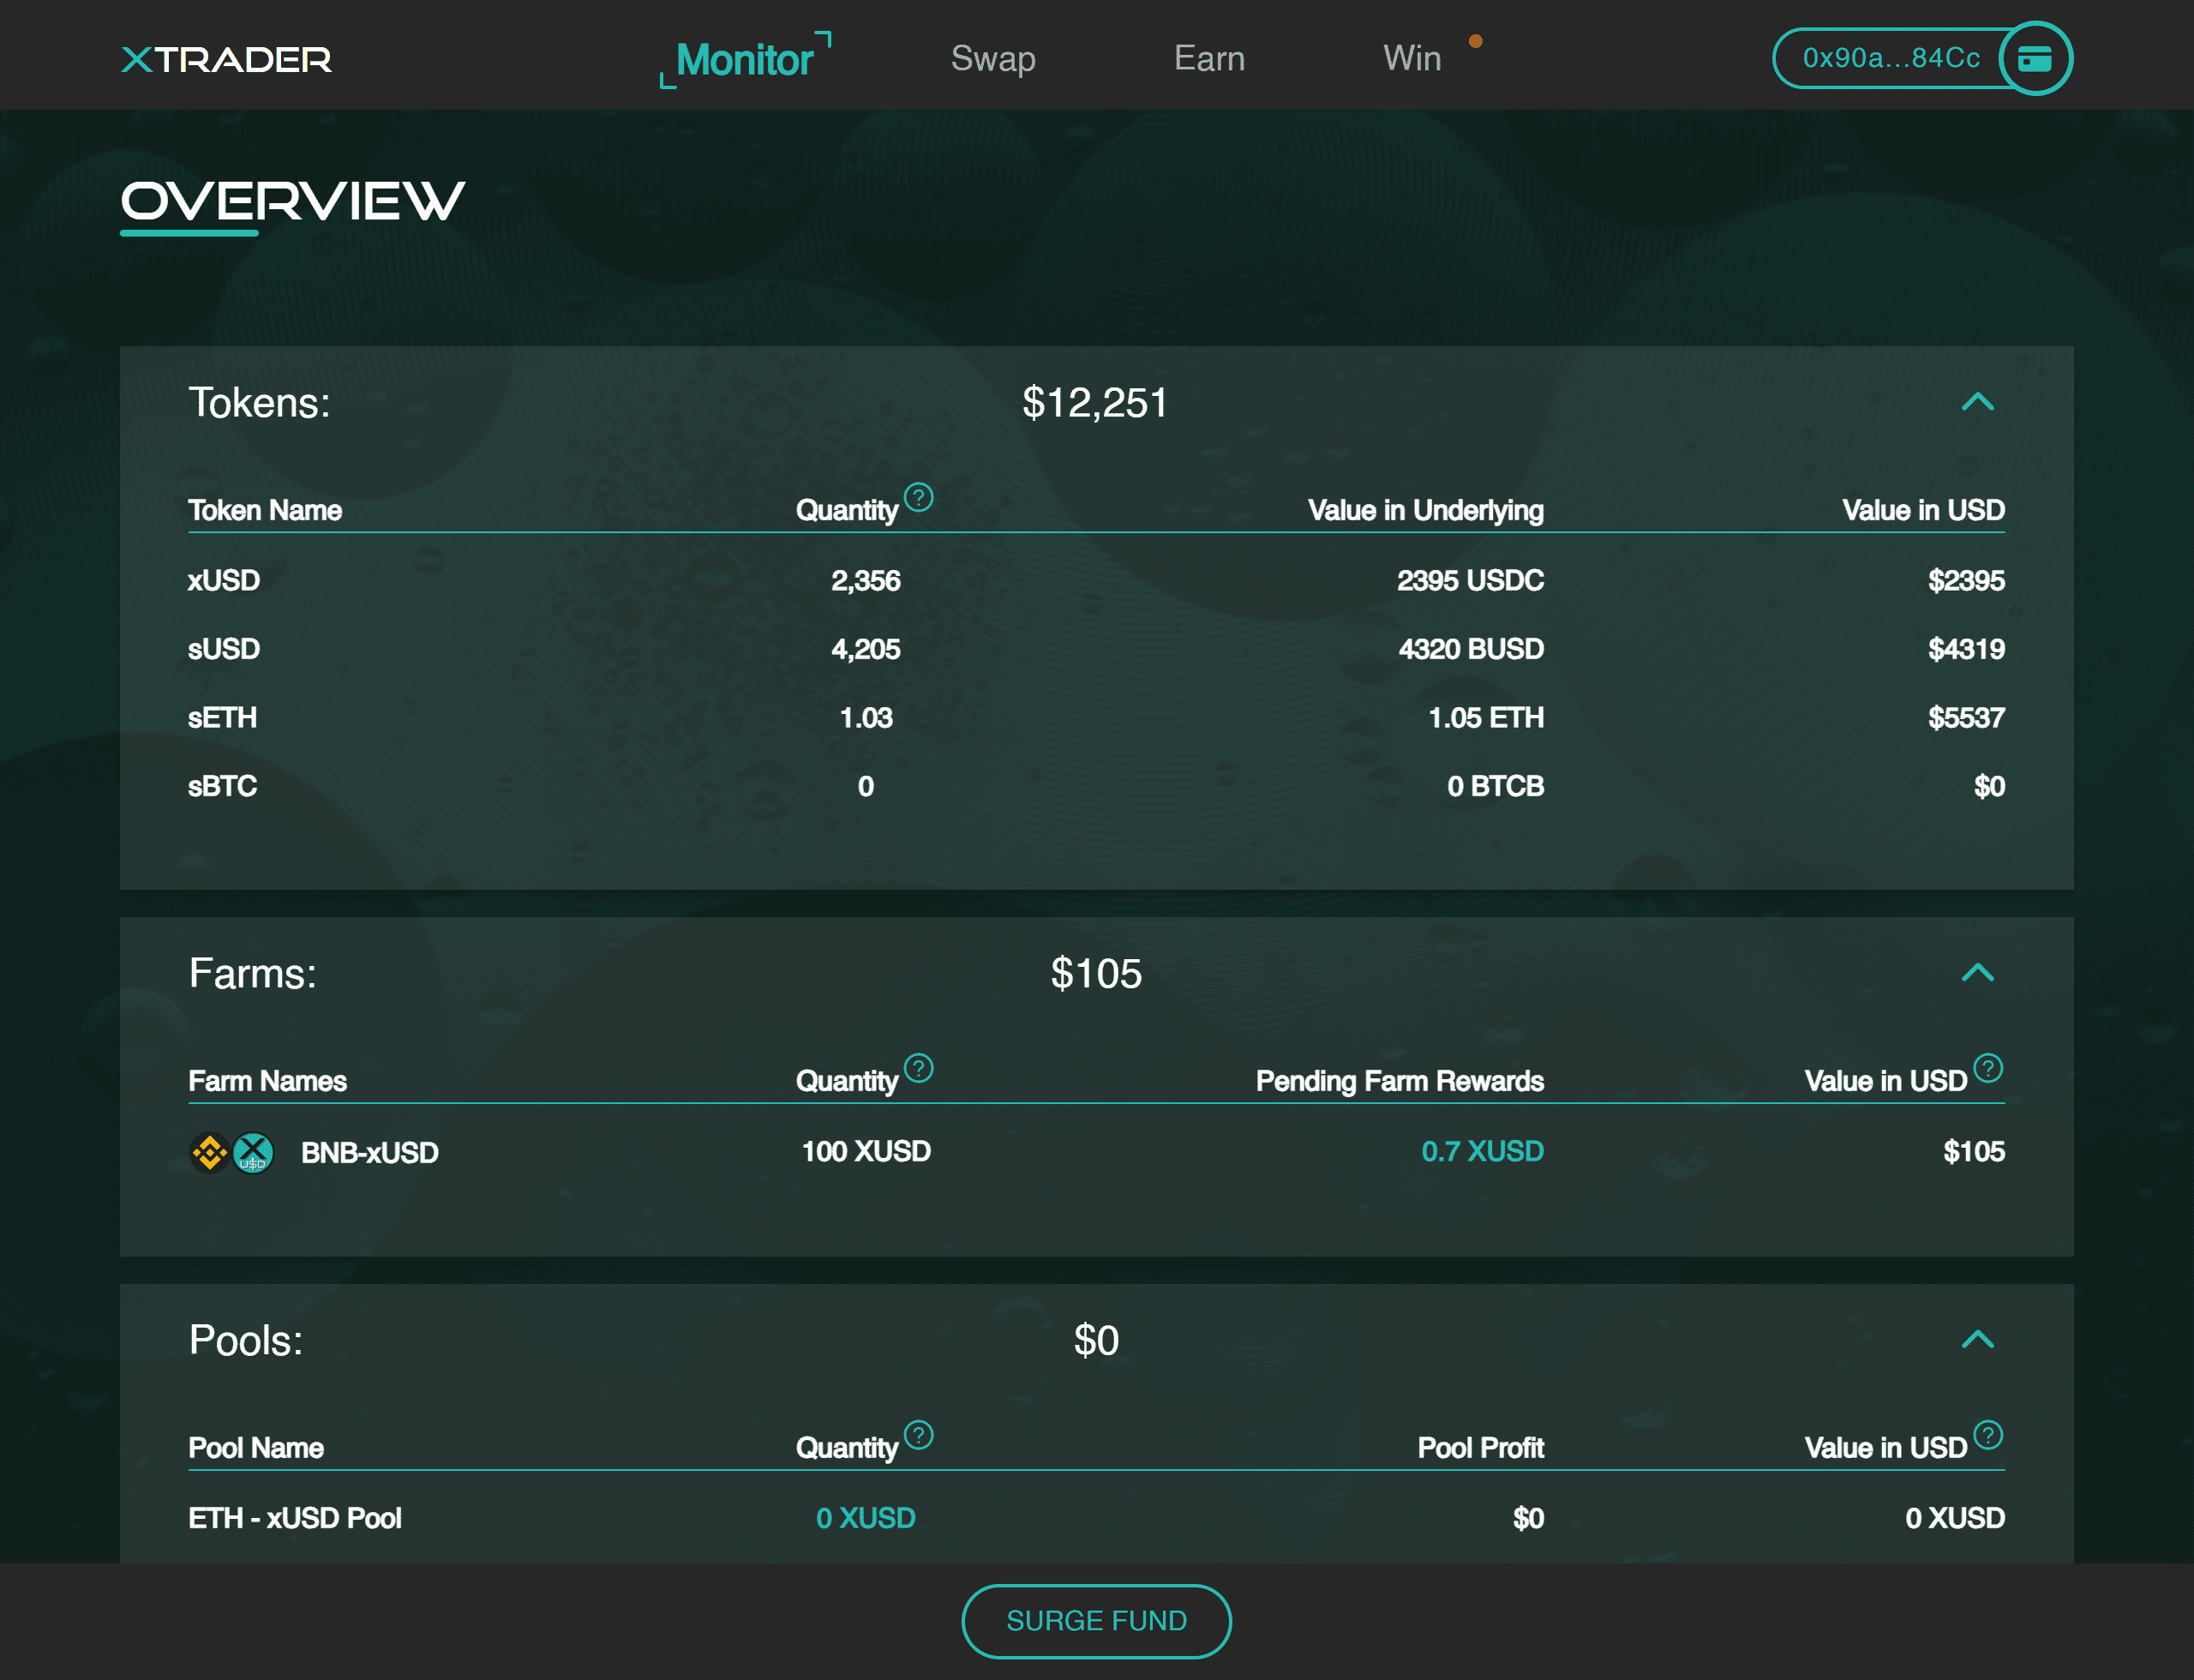Collapse the Pools section

[x=1977, y=1340]
